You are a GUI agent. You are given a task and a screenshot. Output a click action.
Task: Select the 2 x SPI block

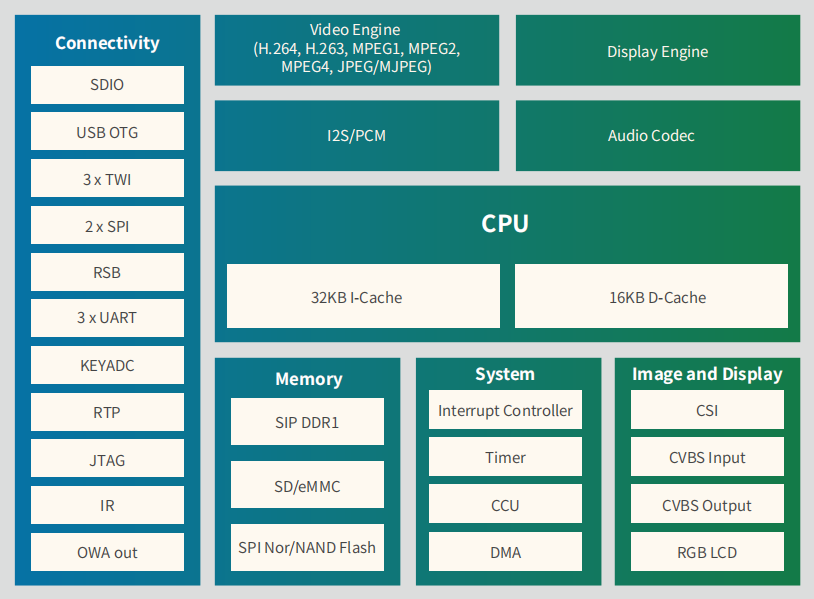pyautogui.click(x=107, y=225)
